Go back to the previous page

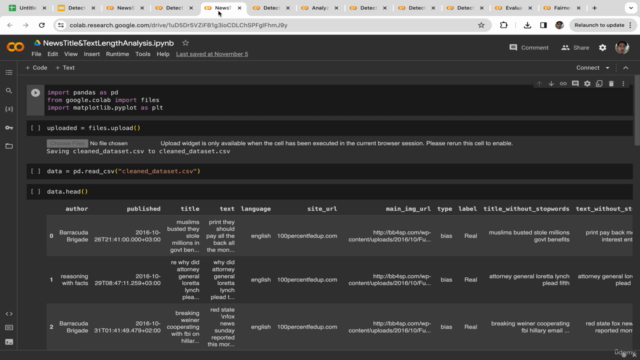(10, 25)
